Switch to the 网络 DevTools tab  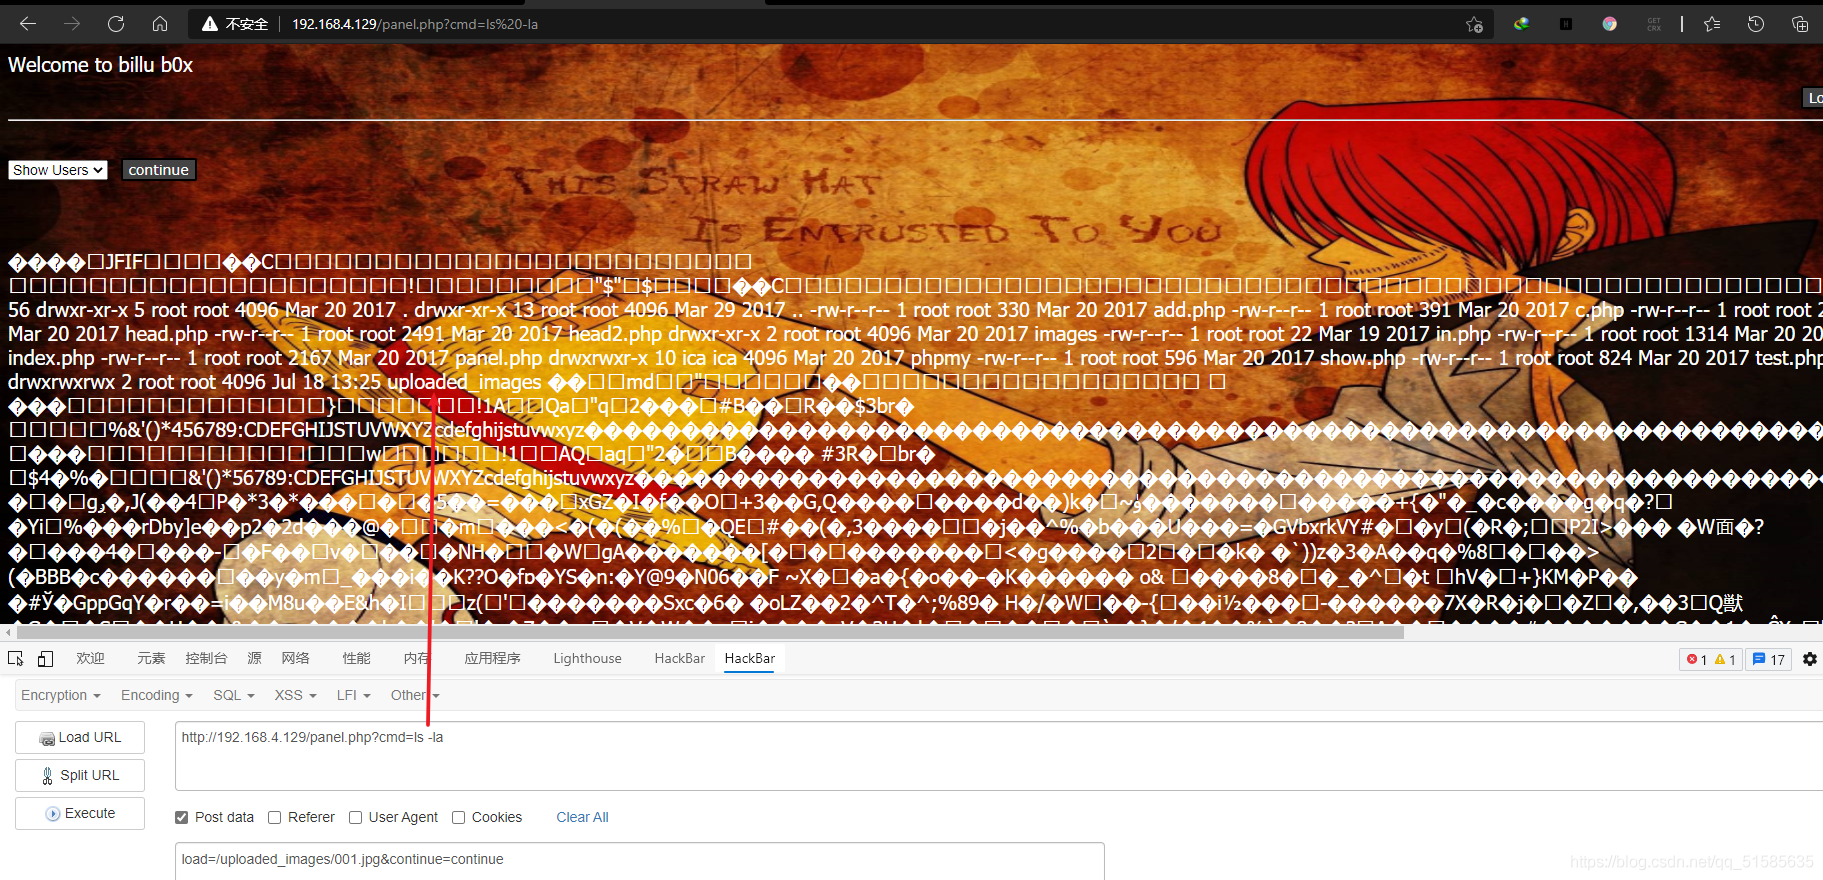[x=295, y=658]
